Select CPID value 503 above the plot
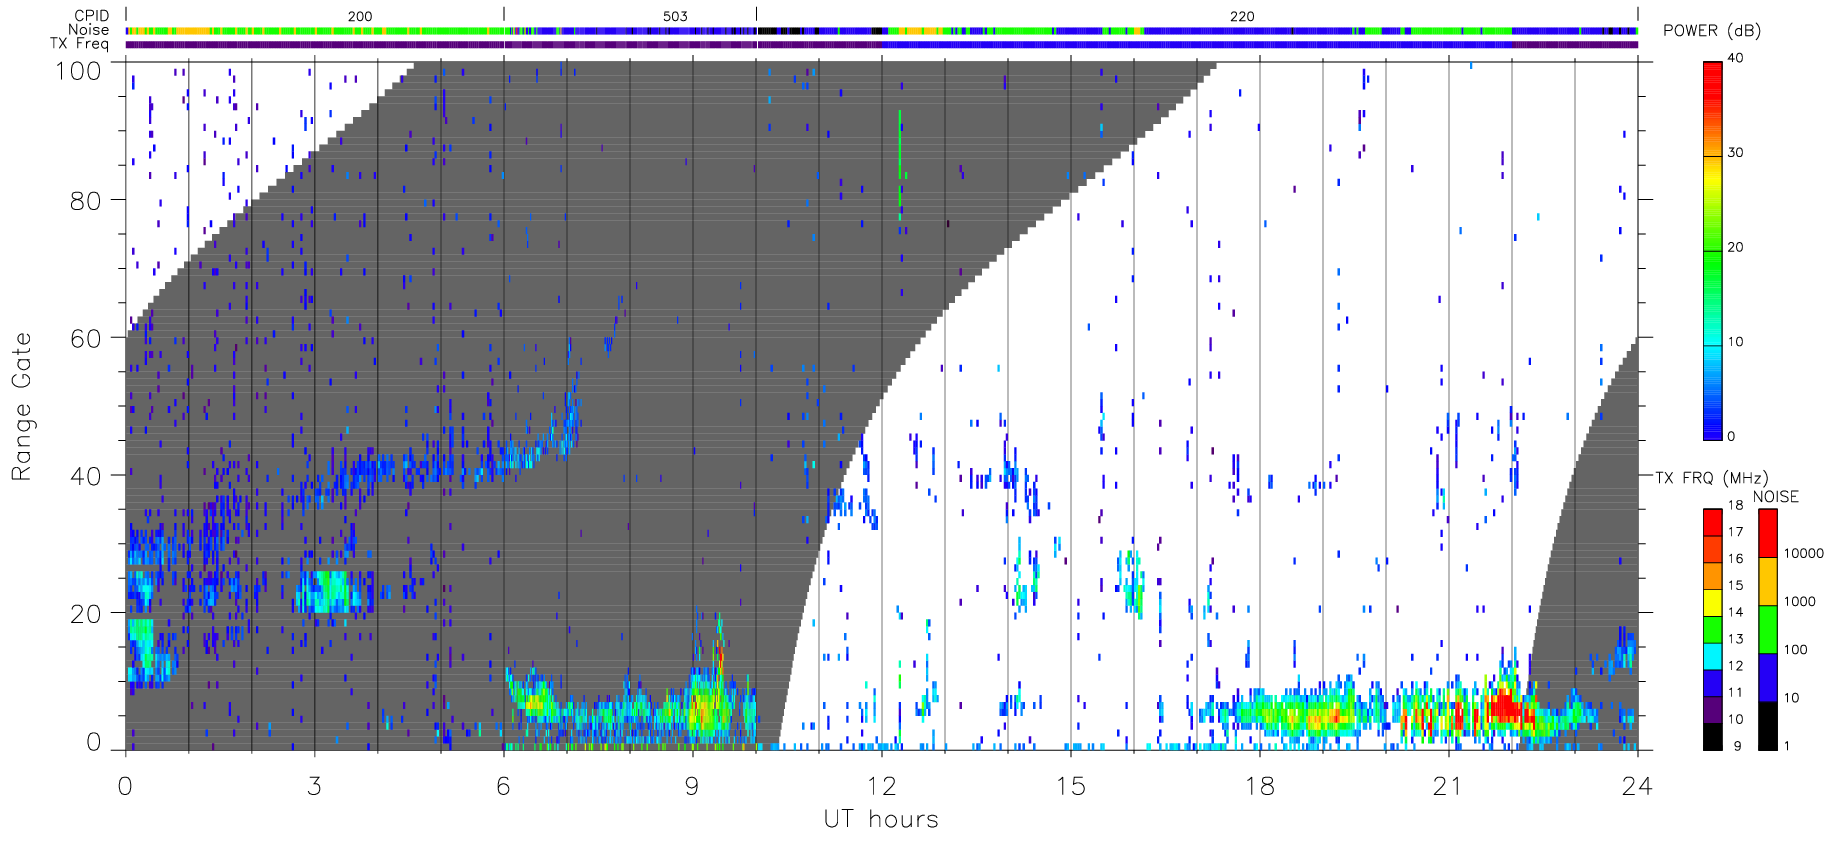 (x=675, y=16)
